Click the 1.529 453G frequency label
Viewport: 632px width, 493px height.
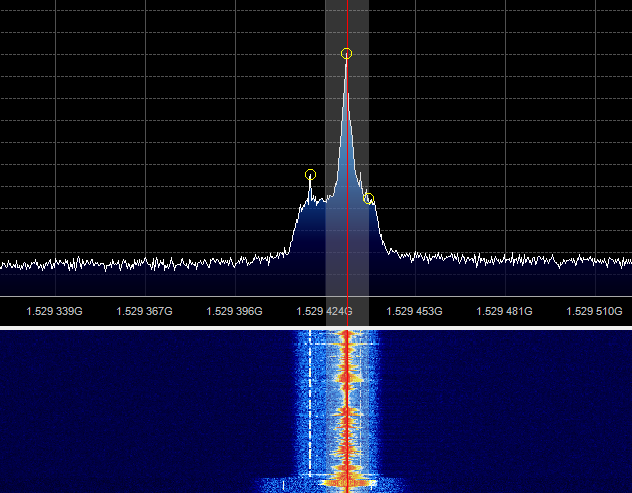(x=414, y=311)
